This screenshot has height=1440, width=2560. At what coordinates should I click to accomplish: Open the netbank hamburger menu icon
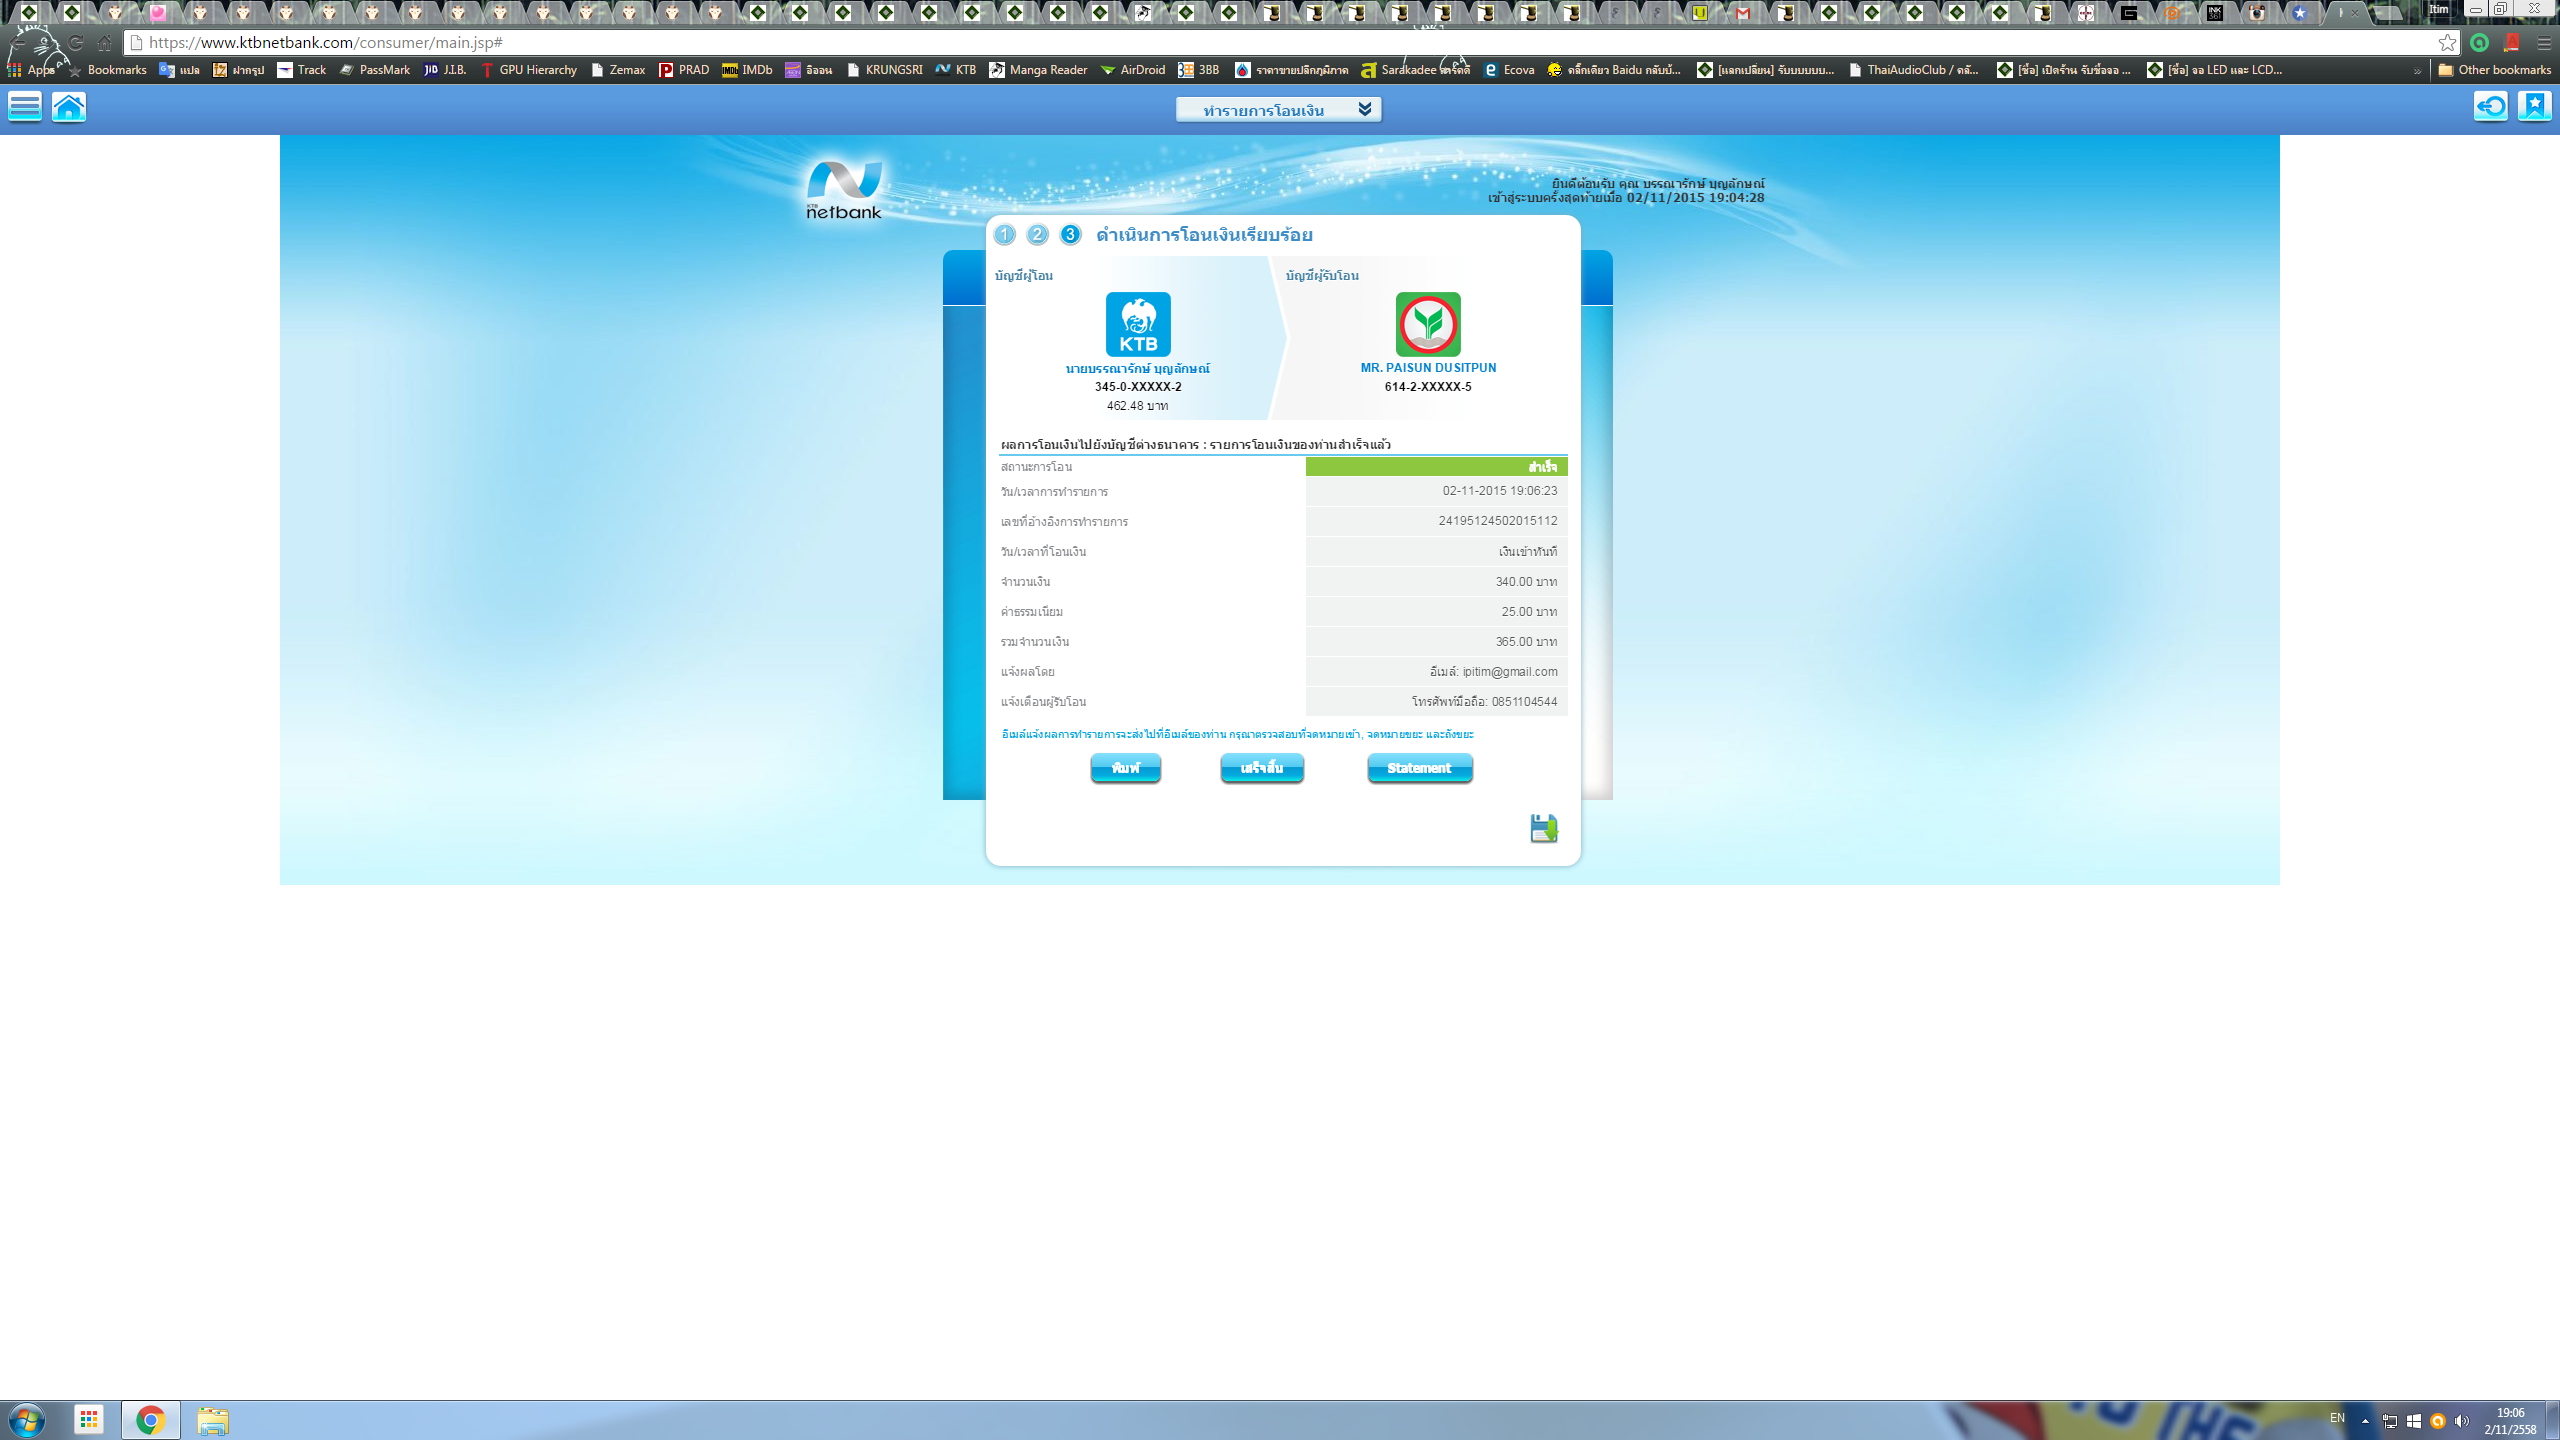[25, 106]
